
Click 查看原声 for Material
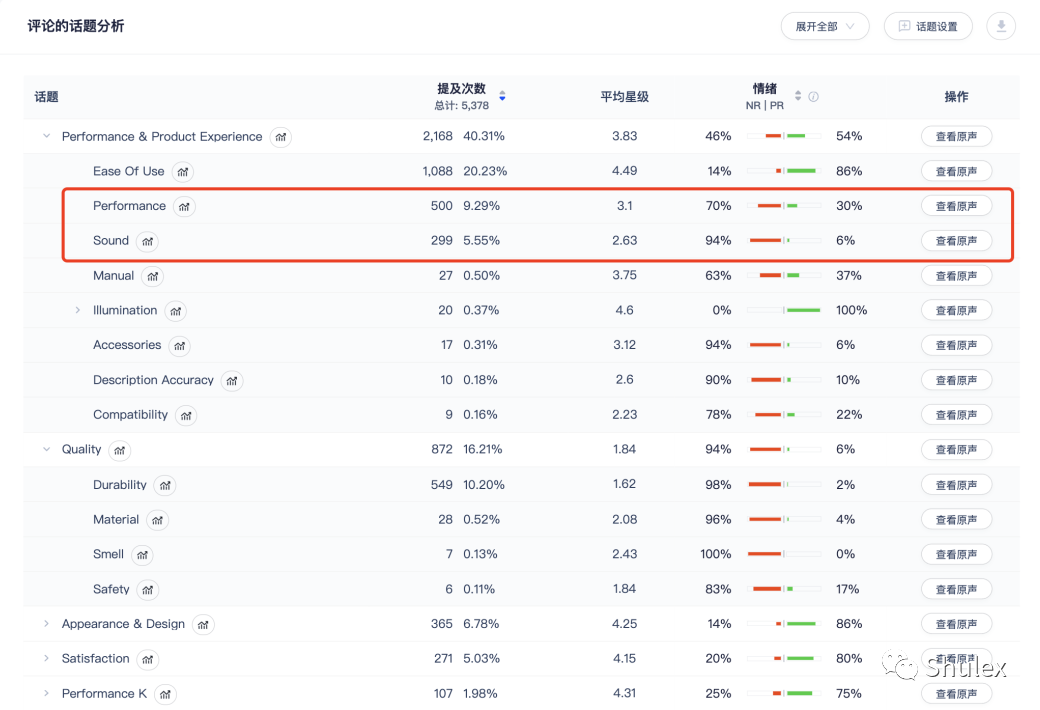956,520
